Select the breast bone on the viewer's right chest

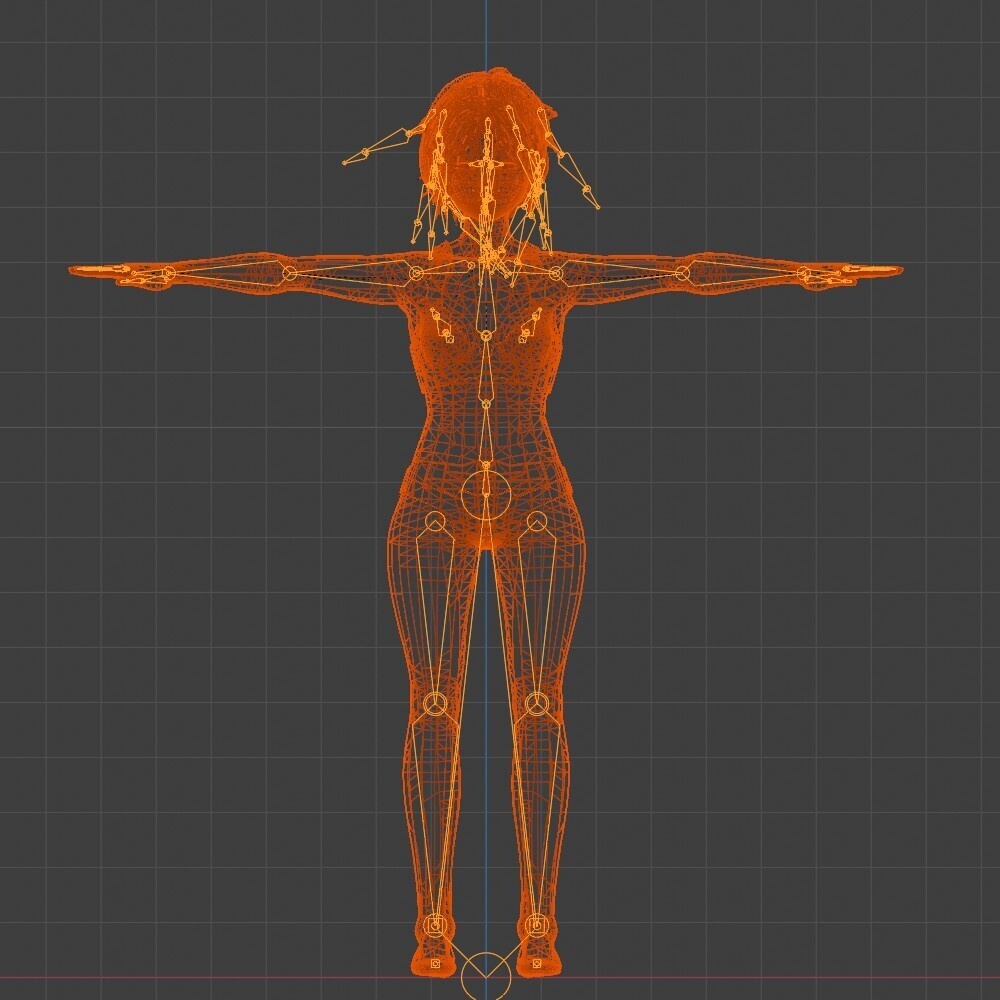tap(531, 325)
